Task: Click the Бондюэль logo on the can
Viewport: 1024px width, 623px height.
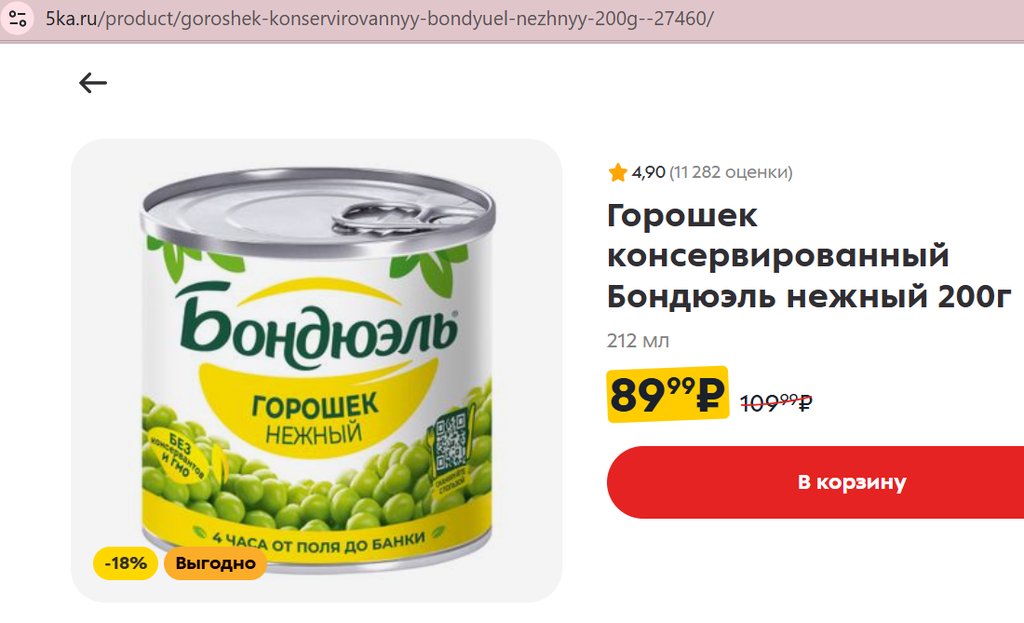Action: (x=317, y=325)
